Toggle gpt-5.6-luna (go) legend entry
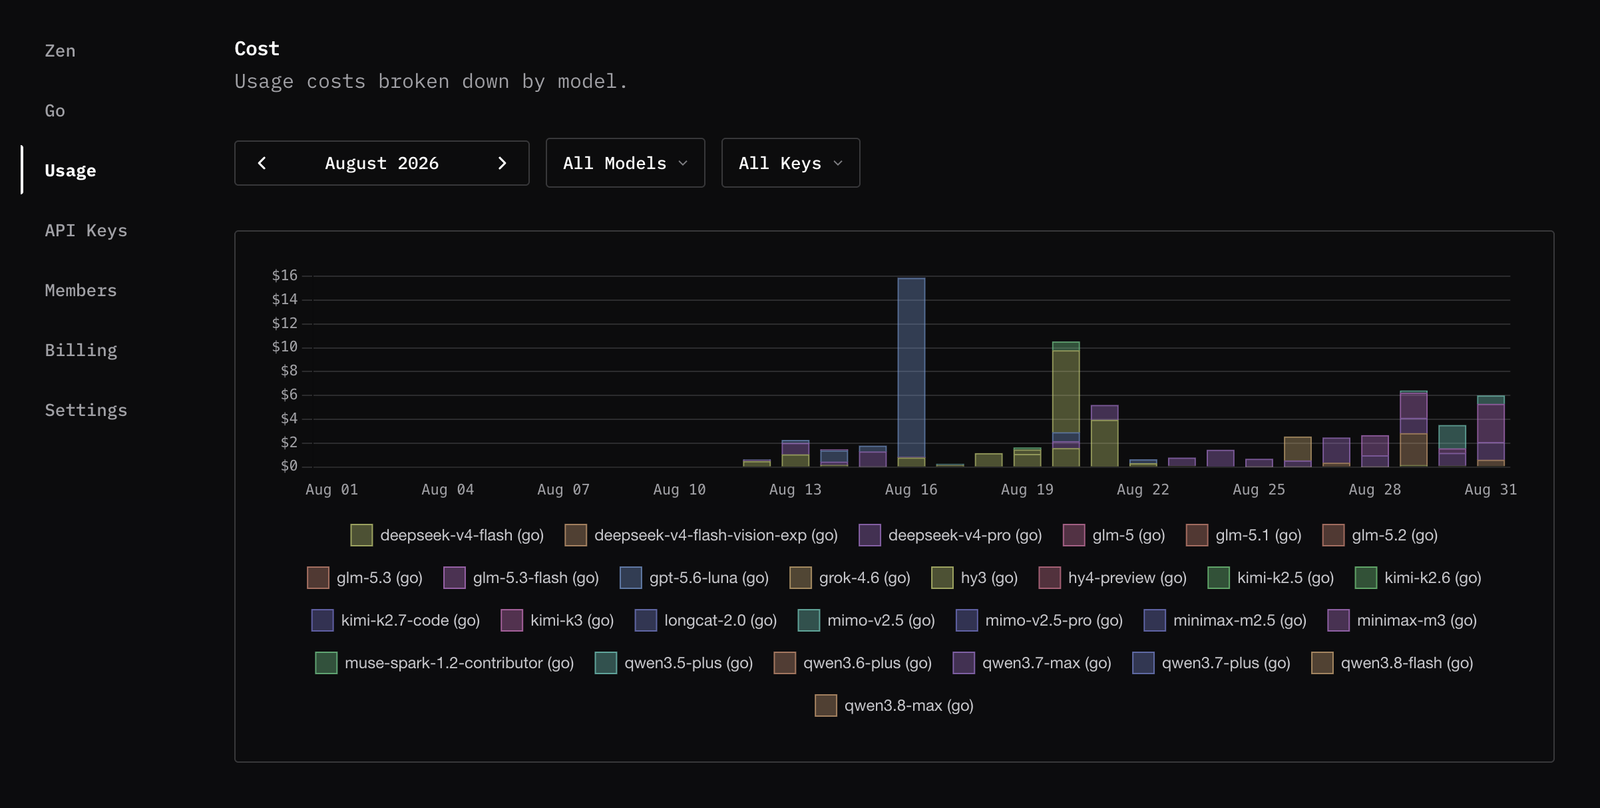1600x808 pixels. click(x=695, y=578)
